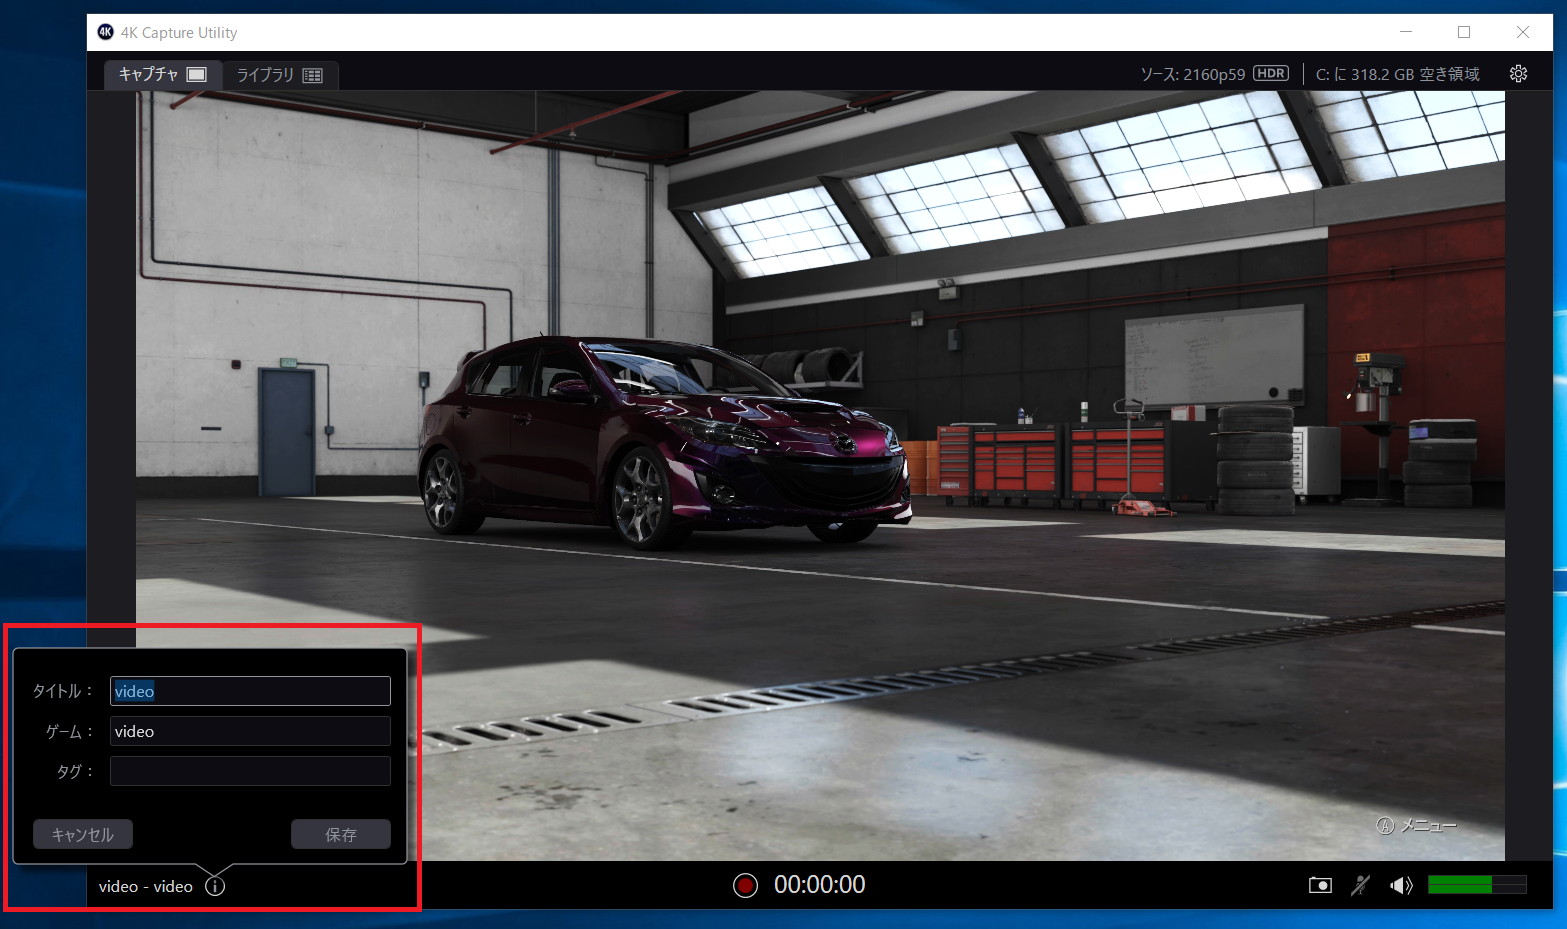Image resolution: width=1567 pixels, height=929 pixels.
Task: Close the 4K Capture Utility window
Action: [1523, 32]
